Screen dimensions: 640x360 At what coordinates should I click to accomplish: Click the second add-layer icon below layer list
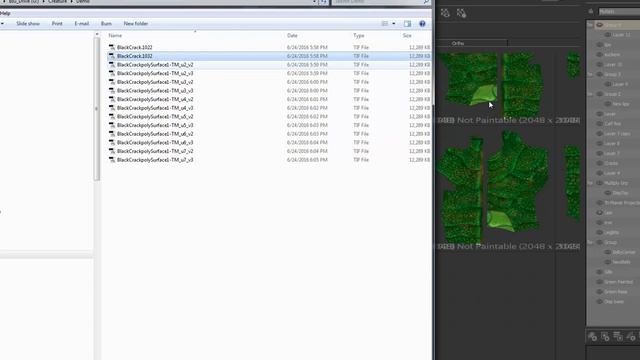605,336
